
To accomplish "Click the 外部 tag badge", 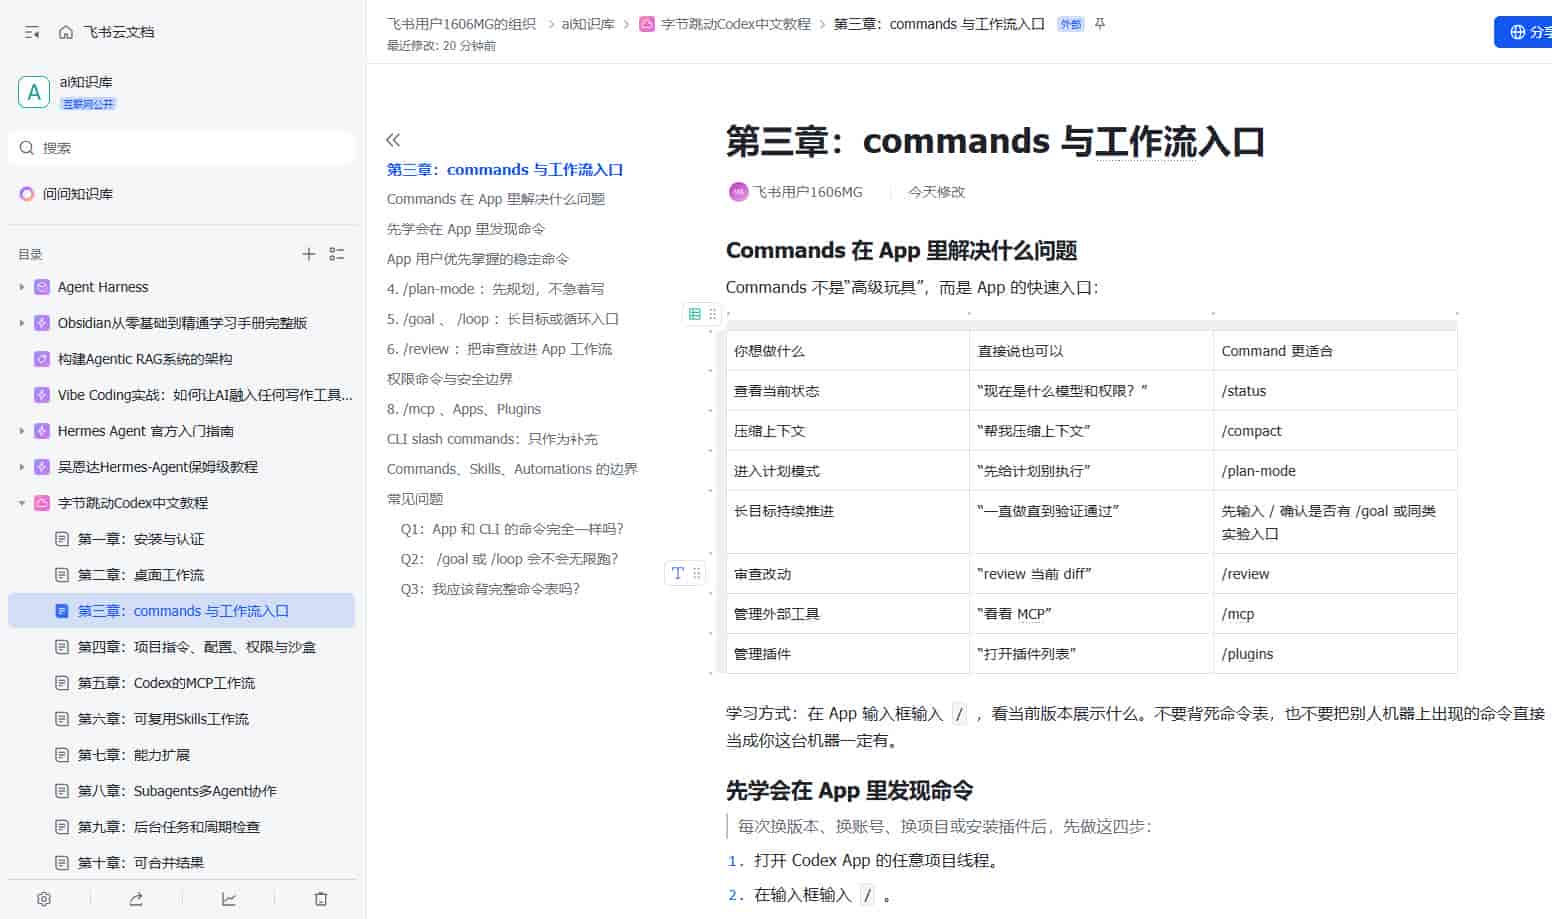I will [1070, 24].
